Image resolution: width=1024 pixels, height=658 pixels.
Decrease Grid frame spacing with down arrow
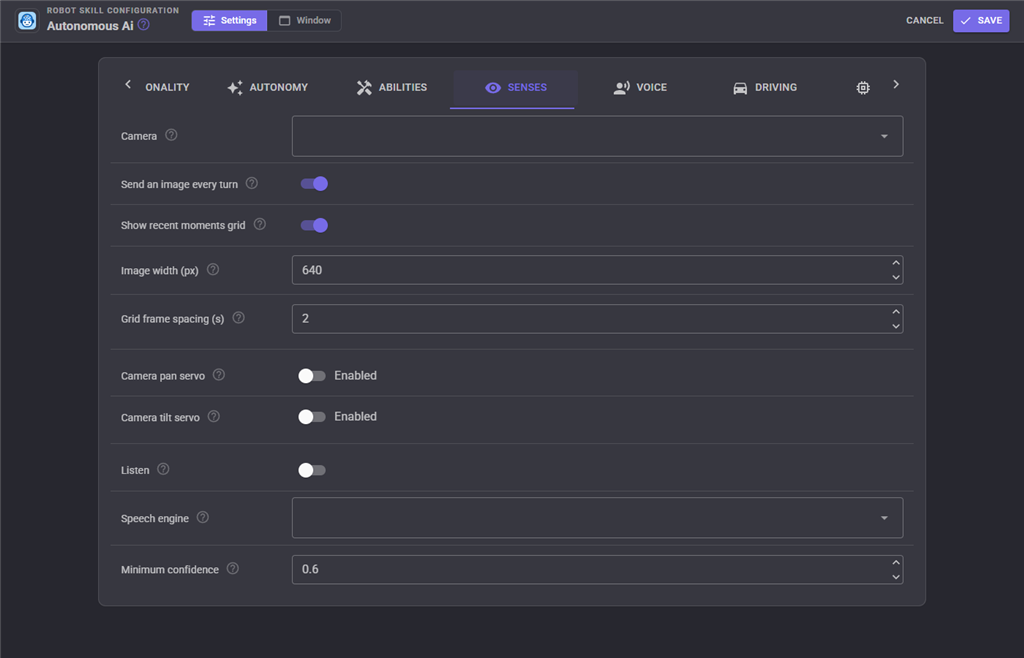[x=895, y=326]
